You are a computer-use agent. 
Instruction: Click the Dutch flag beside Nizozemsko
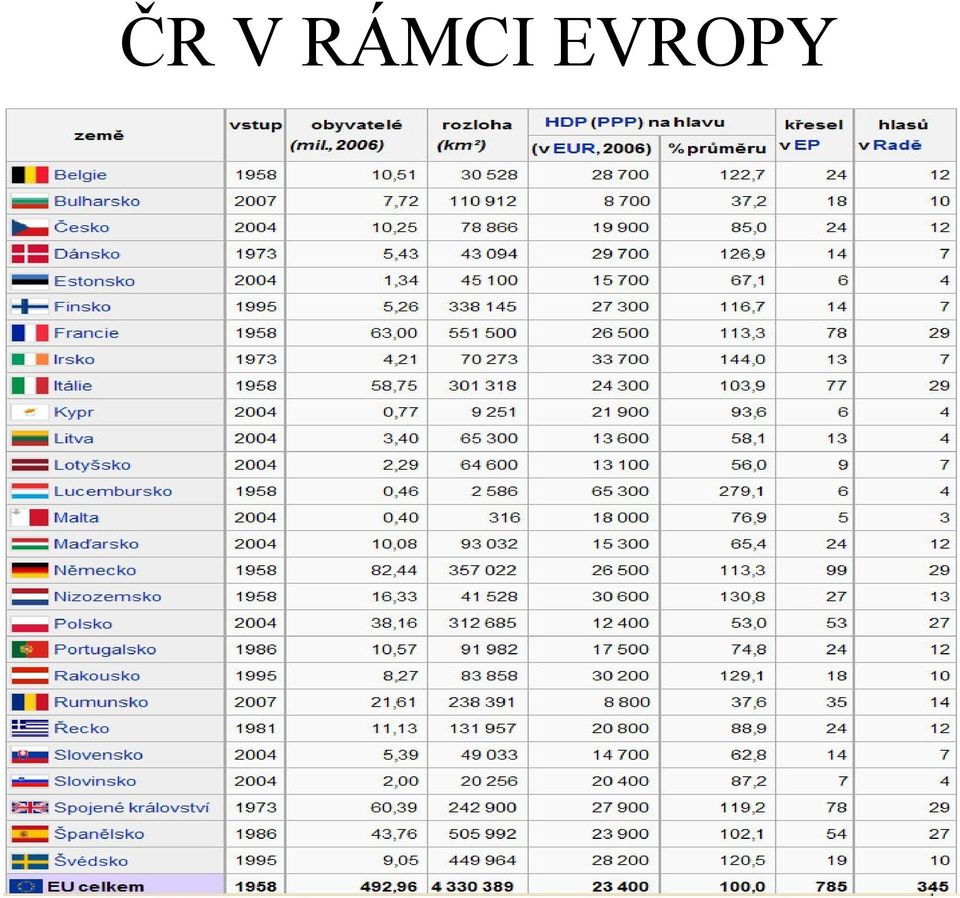(29, 597)
